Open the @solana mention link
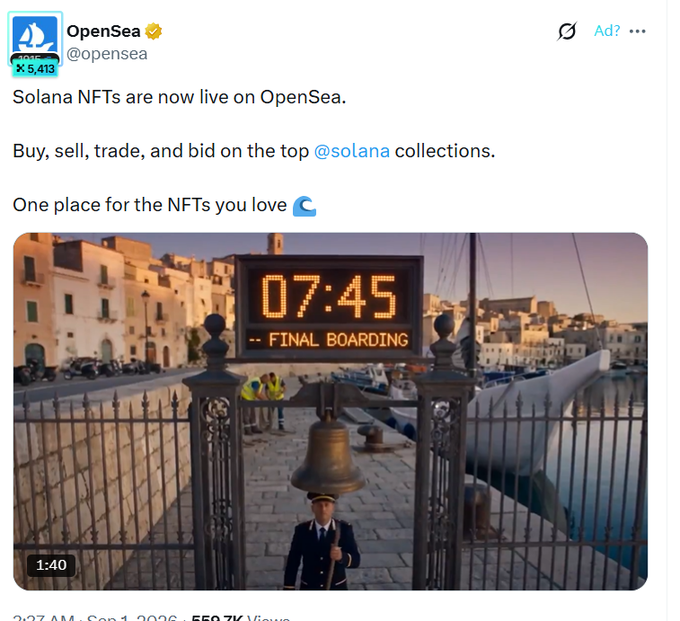 tap(351, 151)
